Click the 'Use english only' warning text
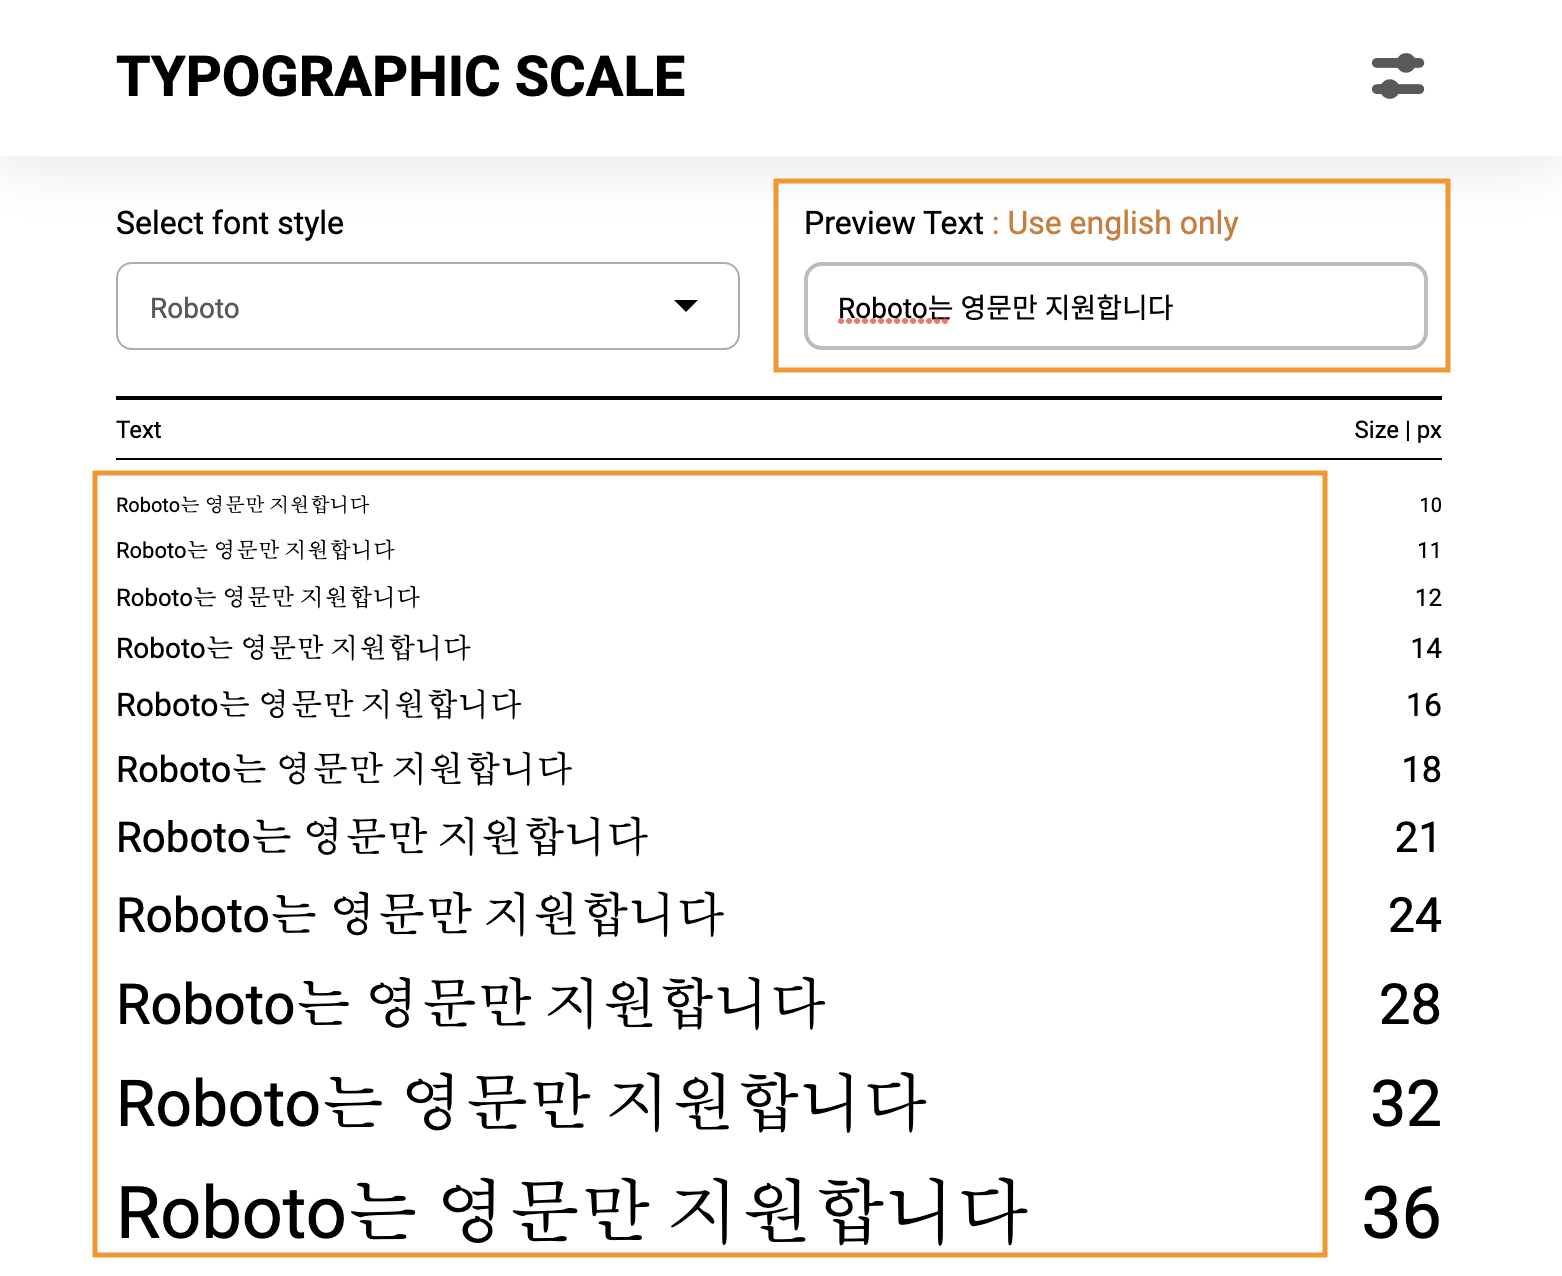1562x1276 pixels. tap(1122, 223)
